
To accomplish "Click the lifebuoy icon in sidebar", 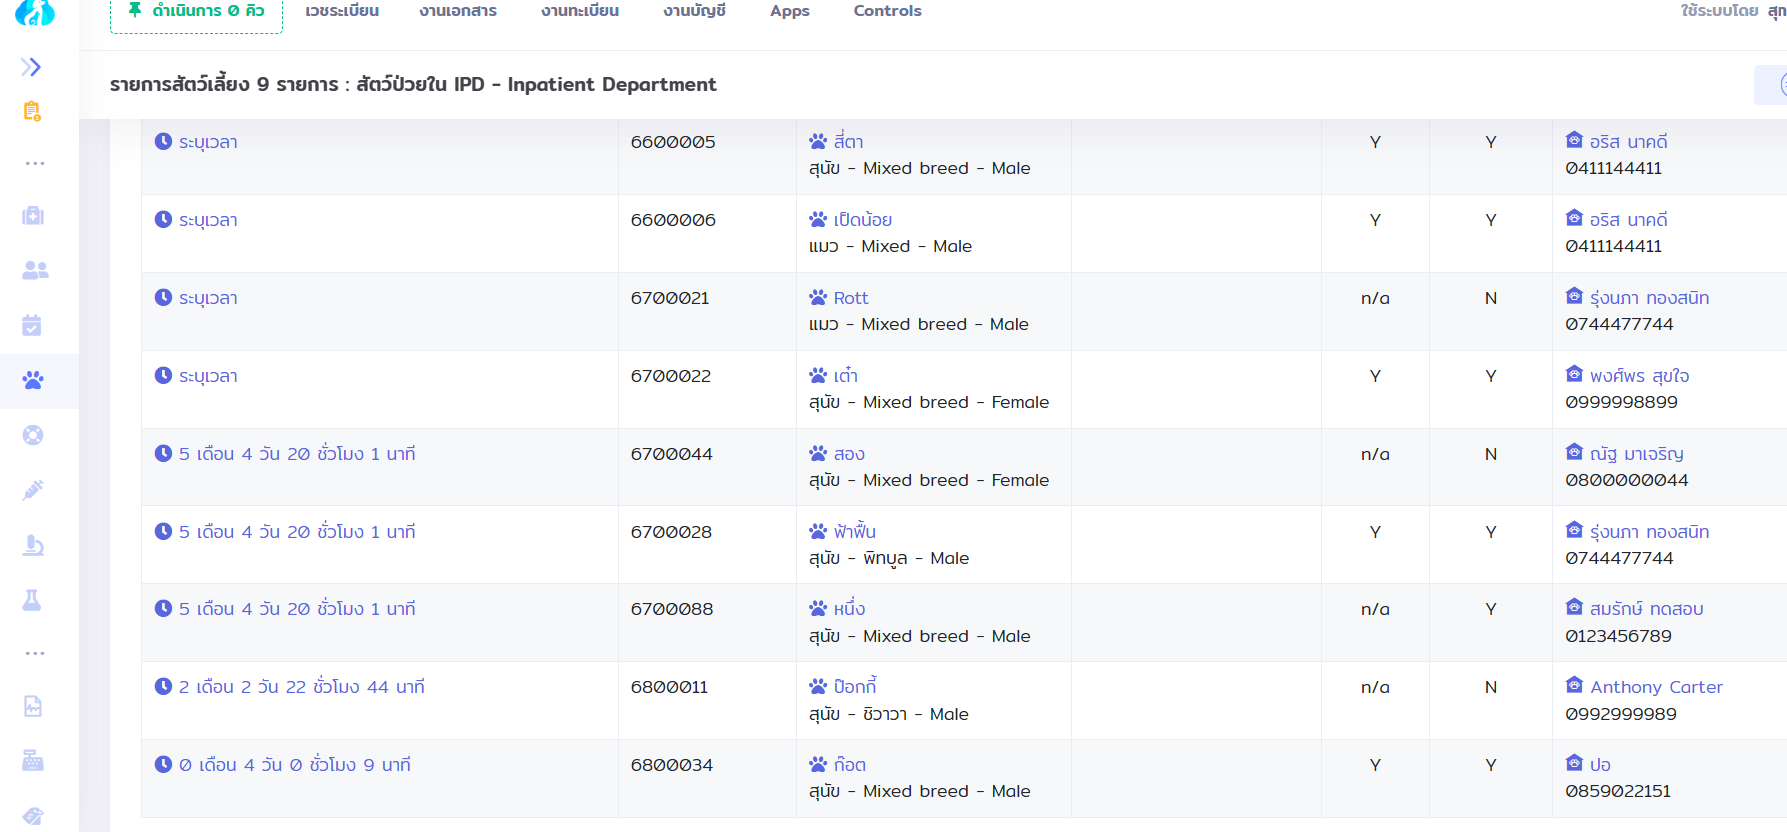I will coord(33,435).
